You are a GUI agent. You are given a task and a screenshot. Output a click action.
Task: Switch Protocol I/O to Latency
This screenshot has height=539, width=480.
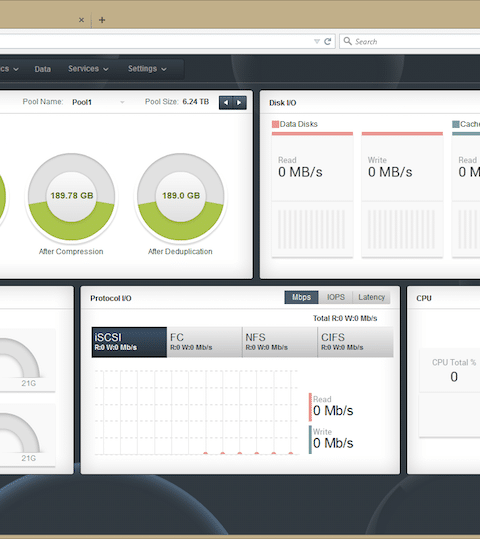click(x=371, y=297)
